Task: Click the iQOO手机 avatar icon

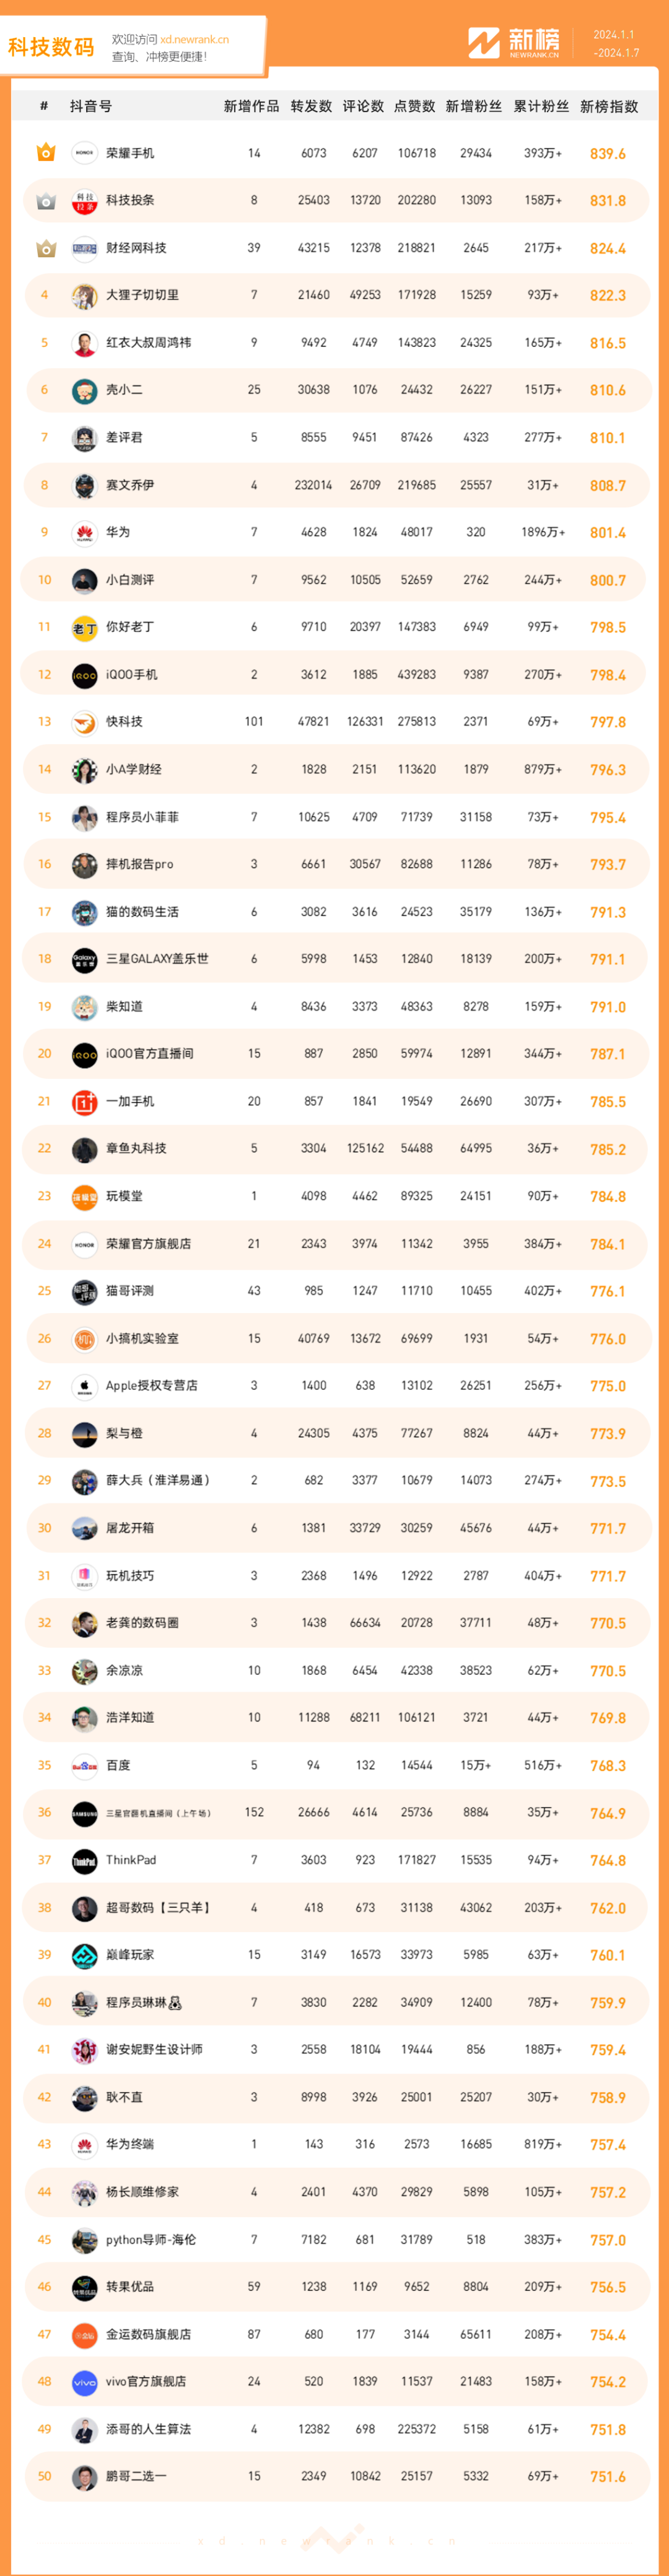Action: pos(85,675)
